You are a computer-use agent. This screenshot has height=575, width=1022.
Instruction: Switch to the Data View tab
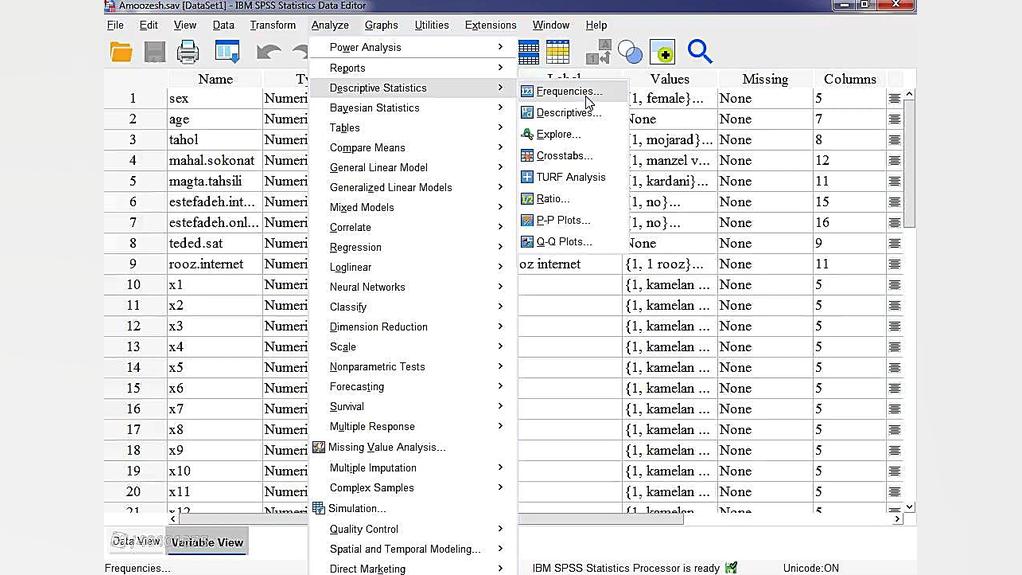[x=135, y=541]
